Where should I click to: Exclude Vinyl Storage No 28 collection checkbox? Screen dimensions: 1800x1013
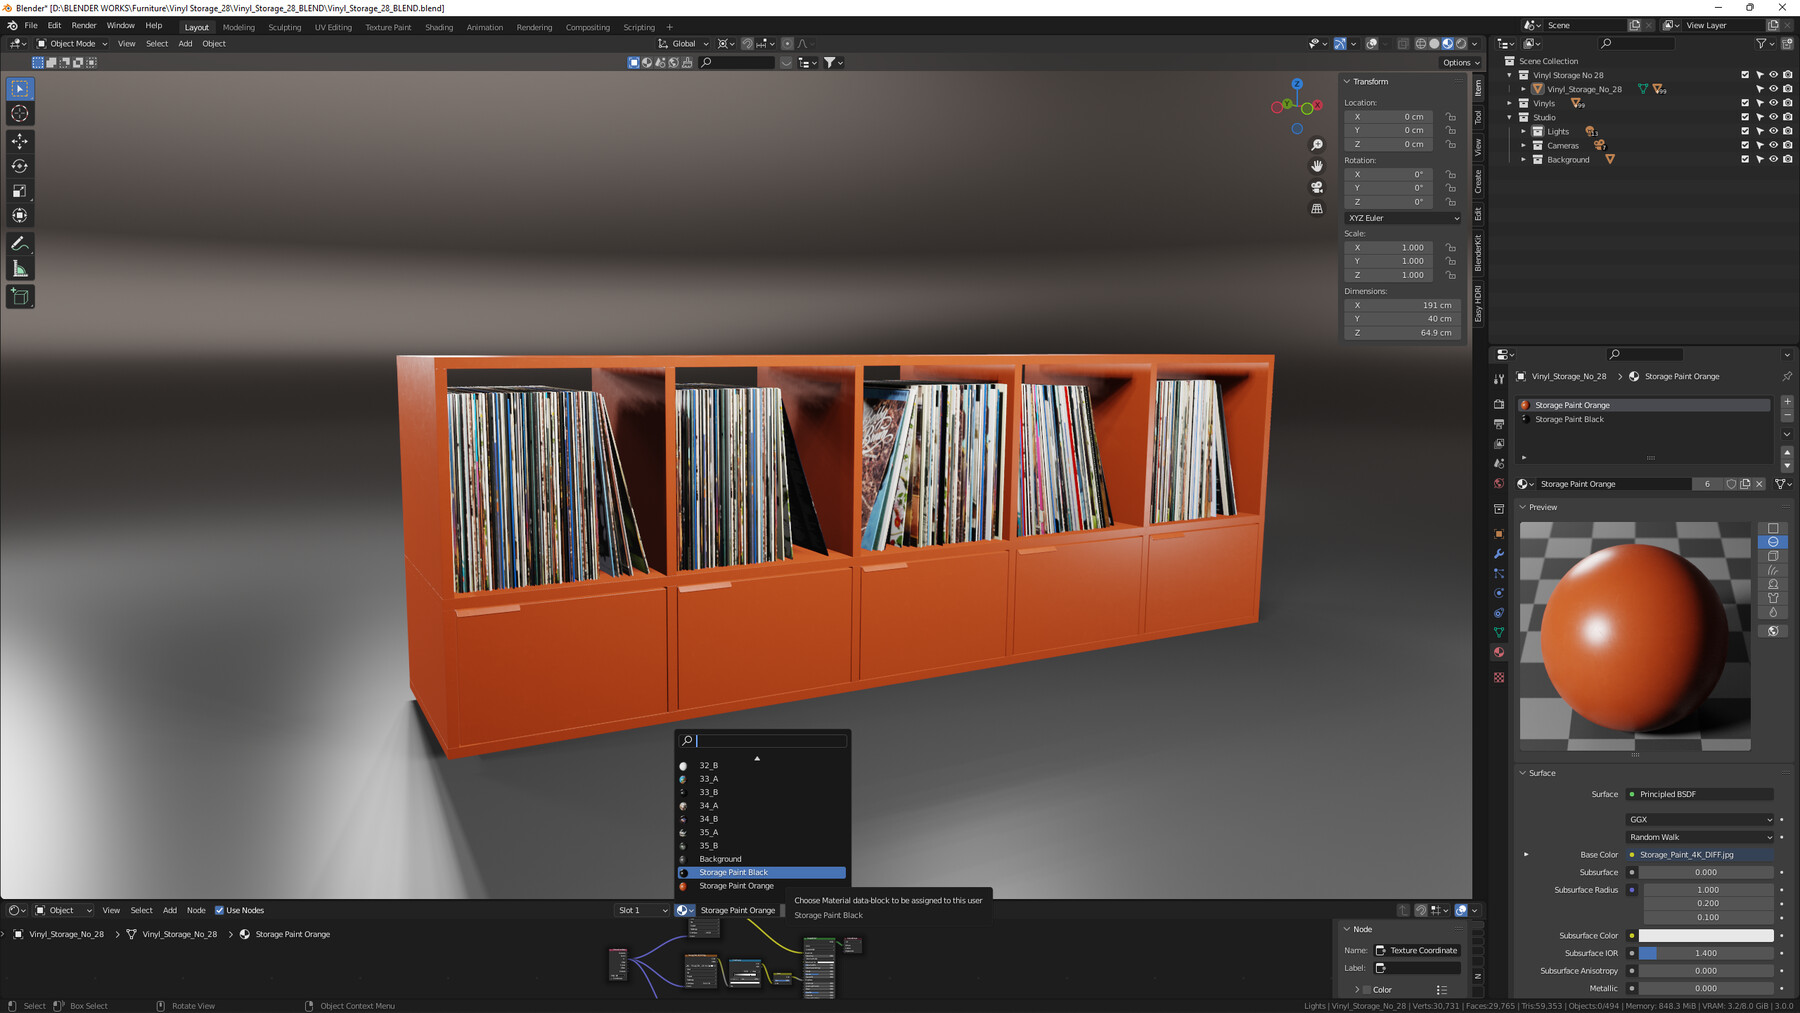coord(1745,75)
